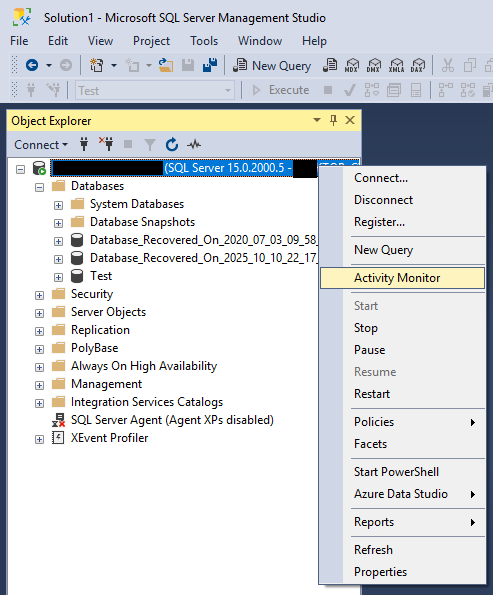Click the XMLA query icon
This screenshot has width=493, height=595.
[x=396, y=65]
